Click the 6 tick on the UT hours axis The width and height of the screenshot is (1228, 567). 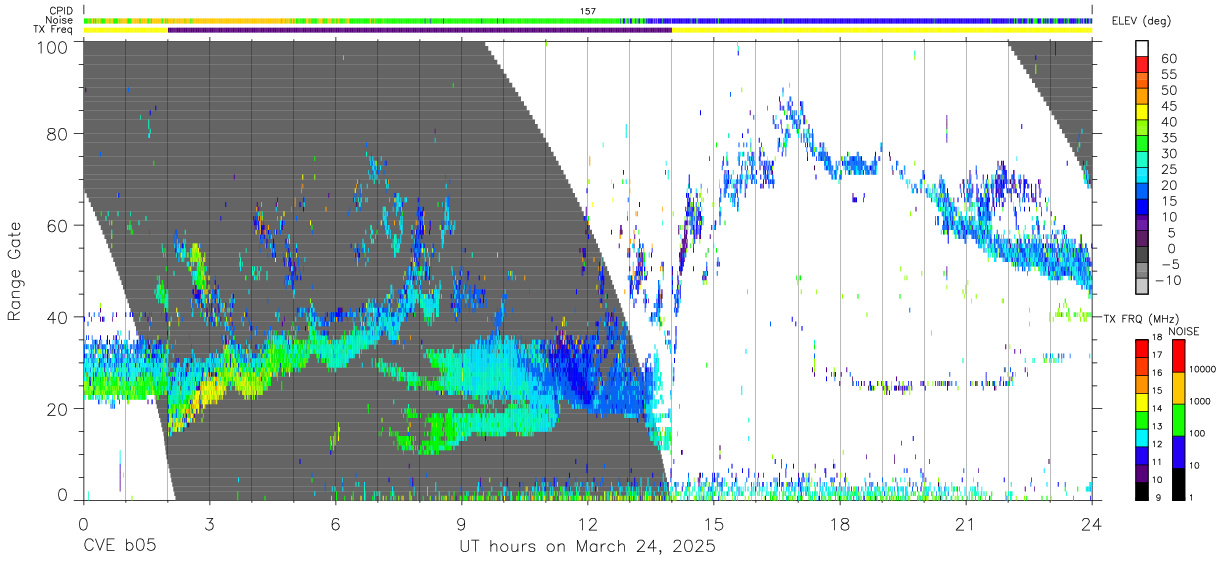pyautogui.click(x=335, y=524)
